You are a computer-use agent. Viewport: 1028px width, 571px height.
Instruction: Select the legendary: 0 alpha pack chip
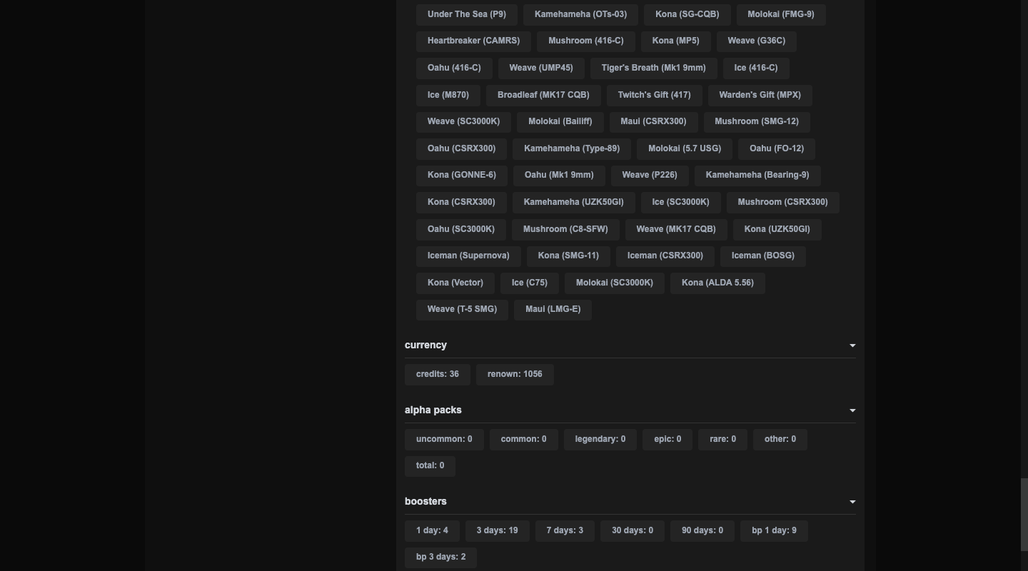pyautogui.click(x=600, y=439)
